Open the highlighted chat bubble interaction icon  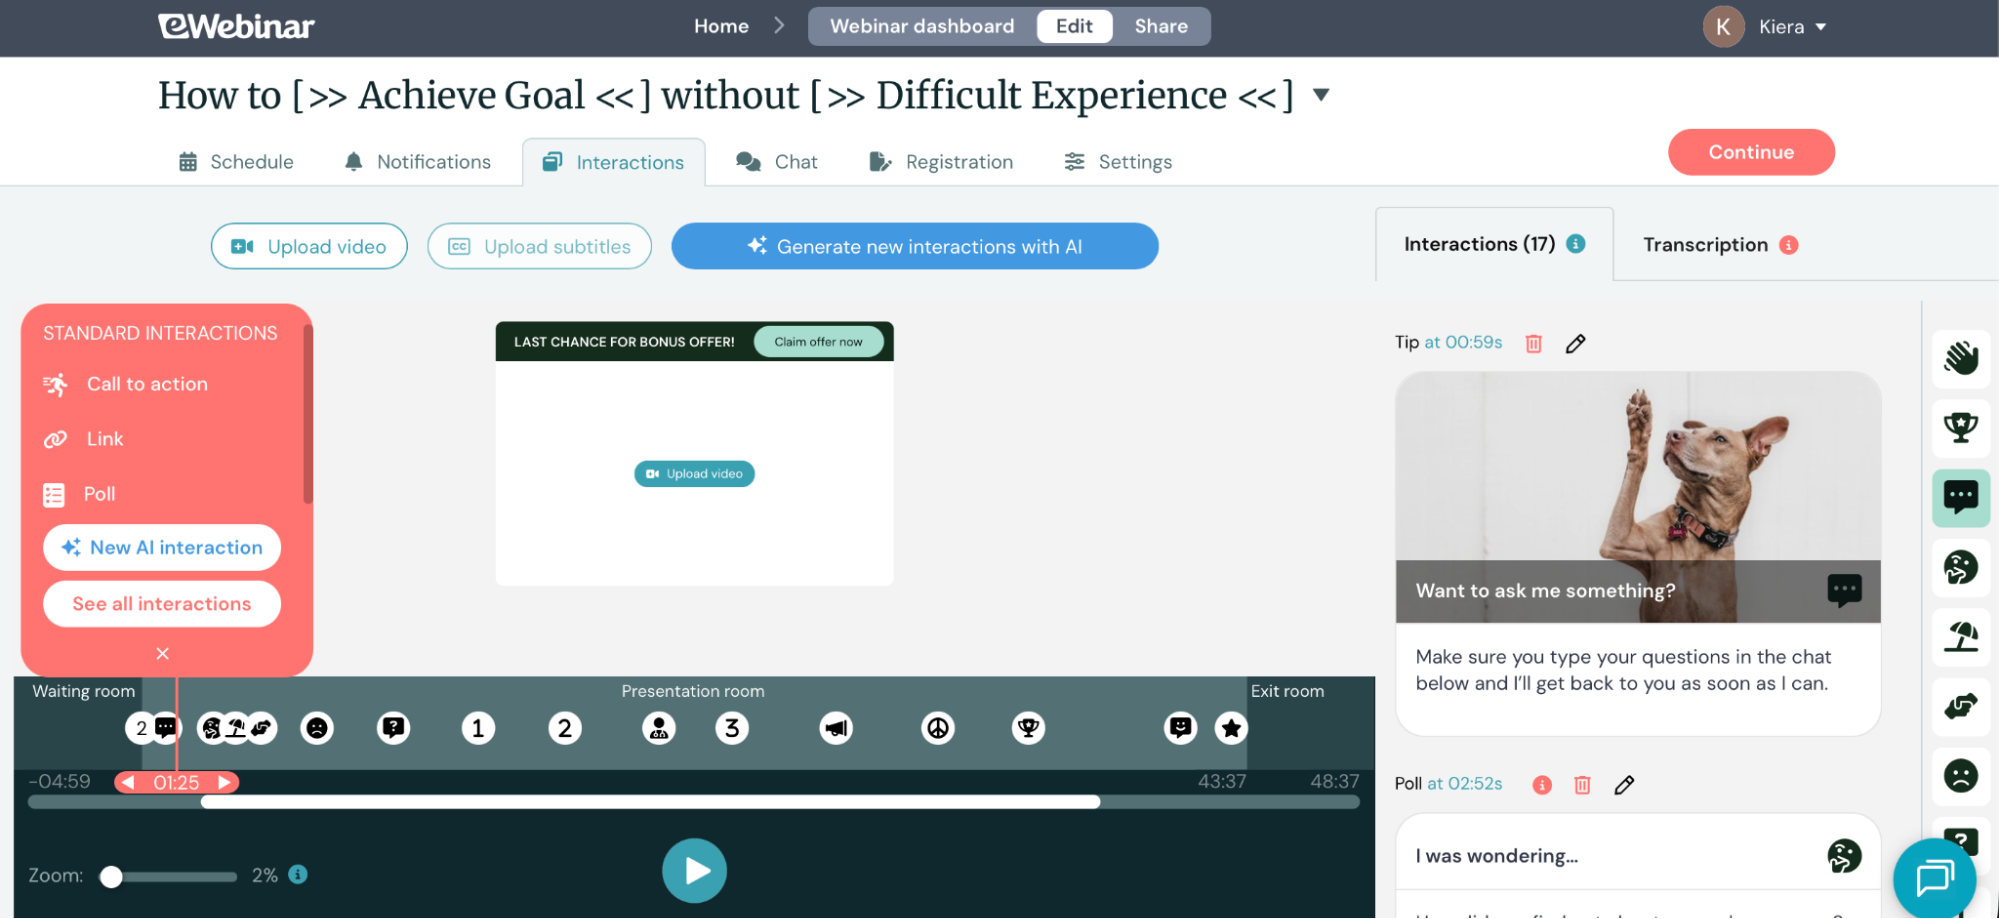[1960, 497]
